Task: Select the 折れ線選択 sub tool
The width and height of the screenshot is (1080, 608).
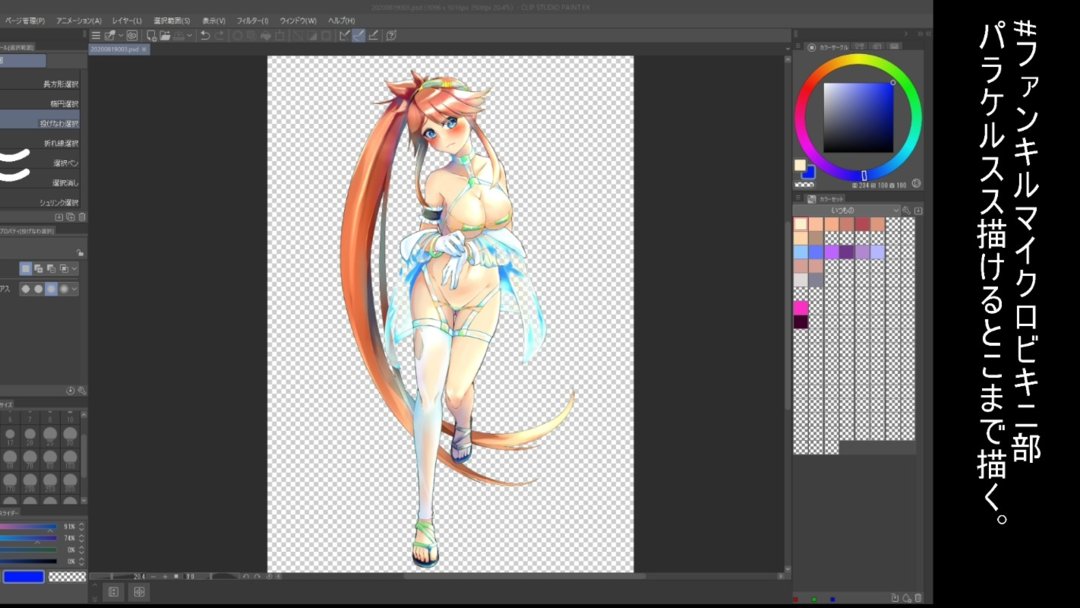Action: coord(40,143)
